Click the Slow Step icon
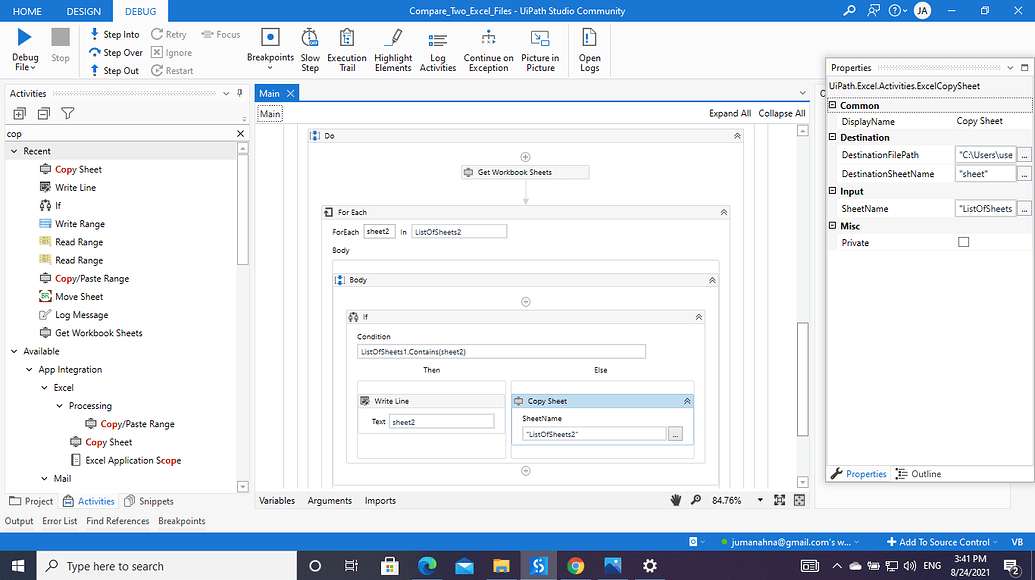The width and height of the screenshot is (1035, 580). tap(310, 38)
